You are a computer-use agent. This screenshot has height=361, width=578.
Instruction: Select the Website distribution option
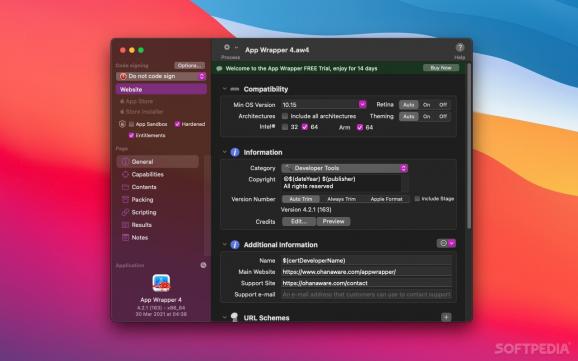point(161,90)
